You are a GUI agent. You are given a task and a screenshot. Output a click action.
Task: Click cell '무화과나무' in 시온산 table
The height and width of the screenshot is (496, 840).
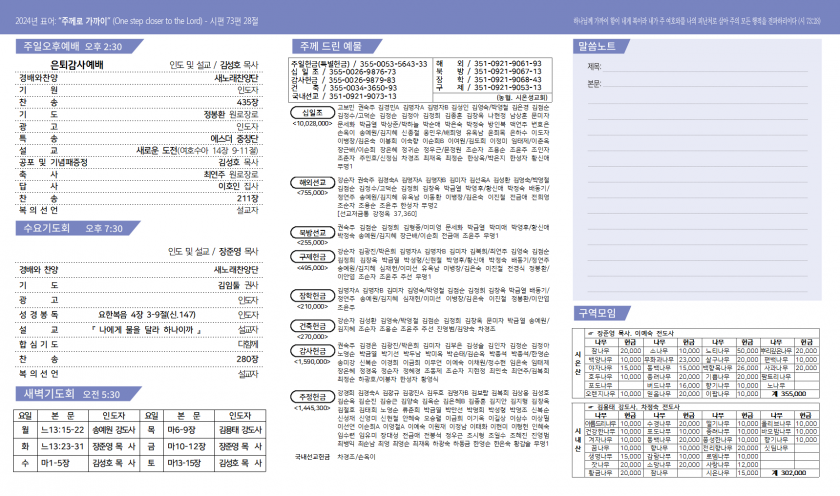(x=659, y=359)
